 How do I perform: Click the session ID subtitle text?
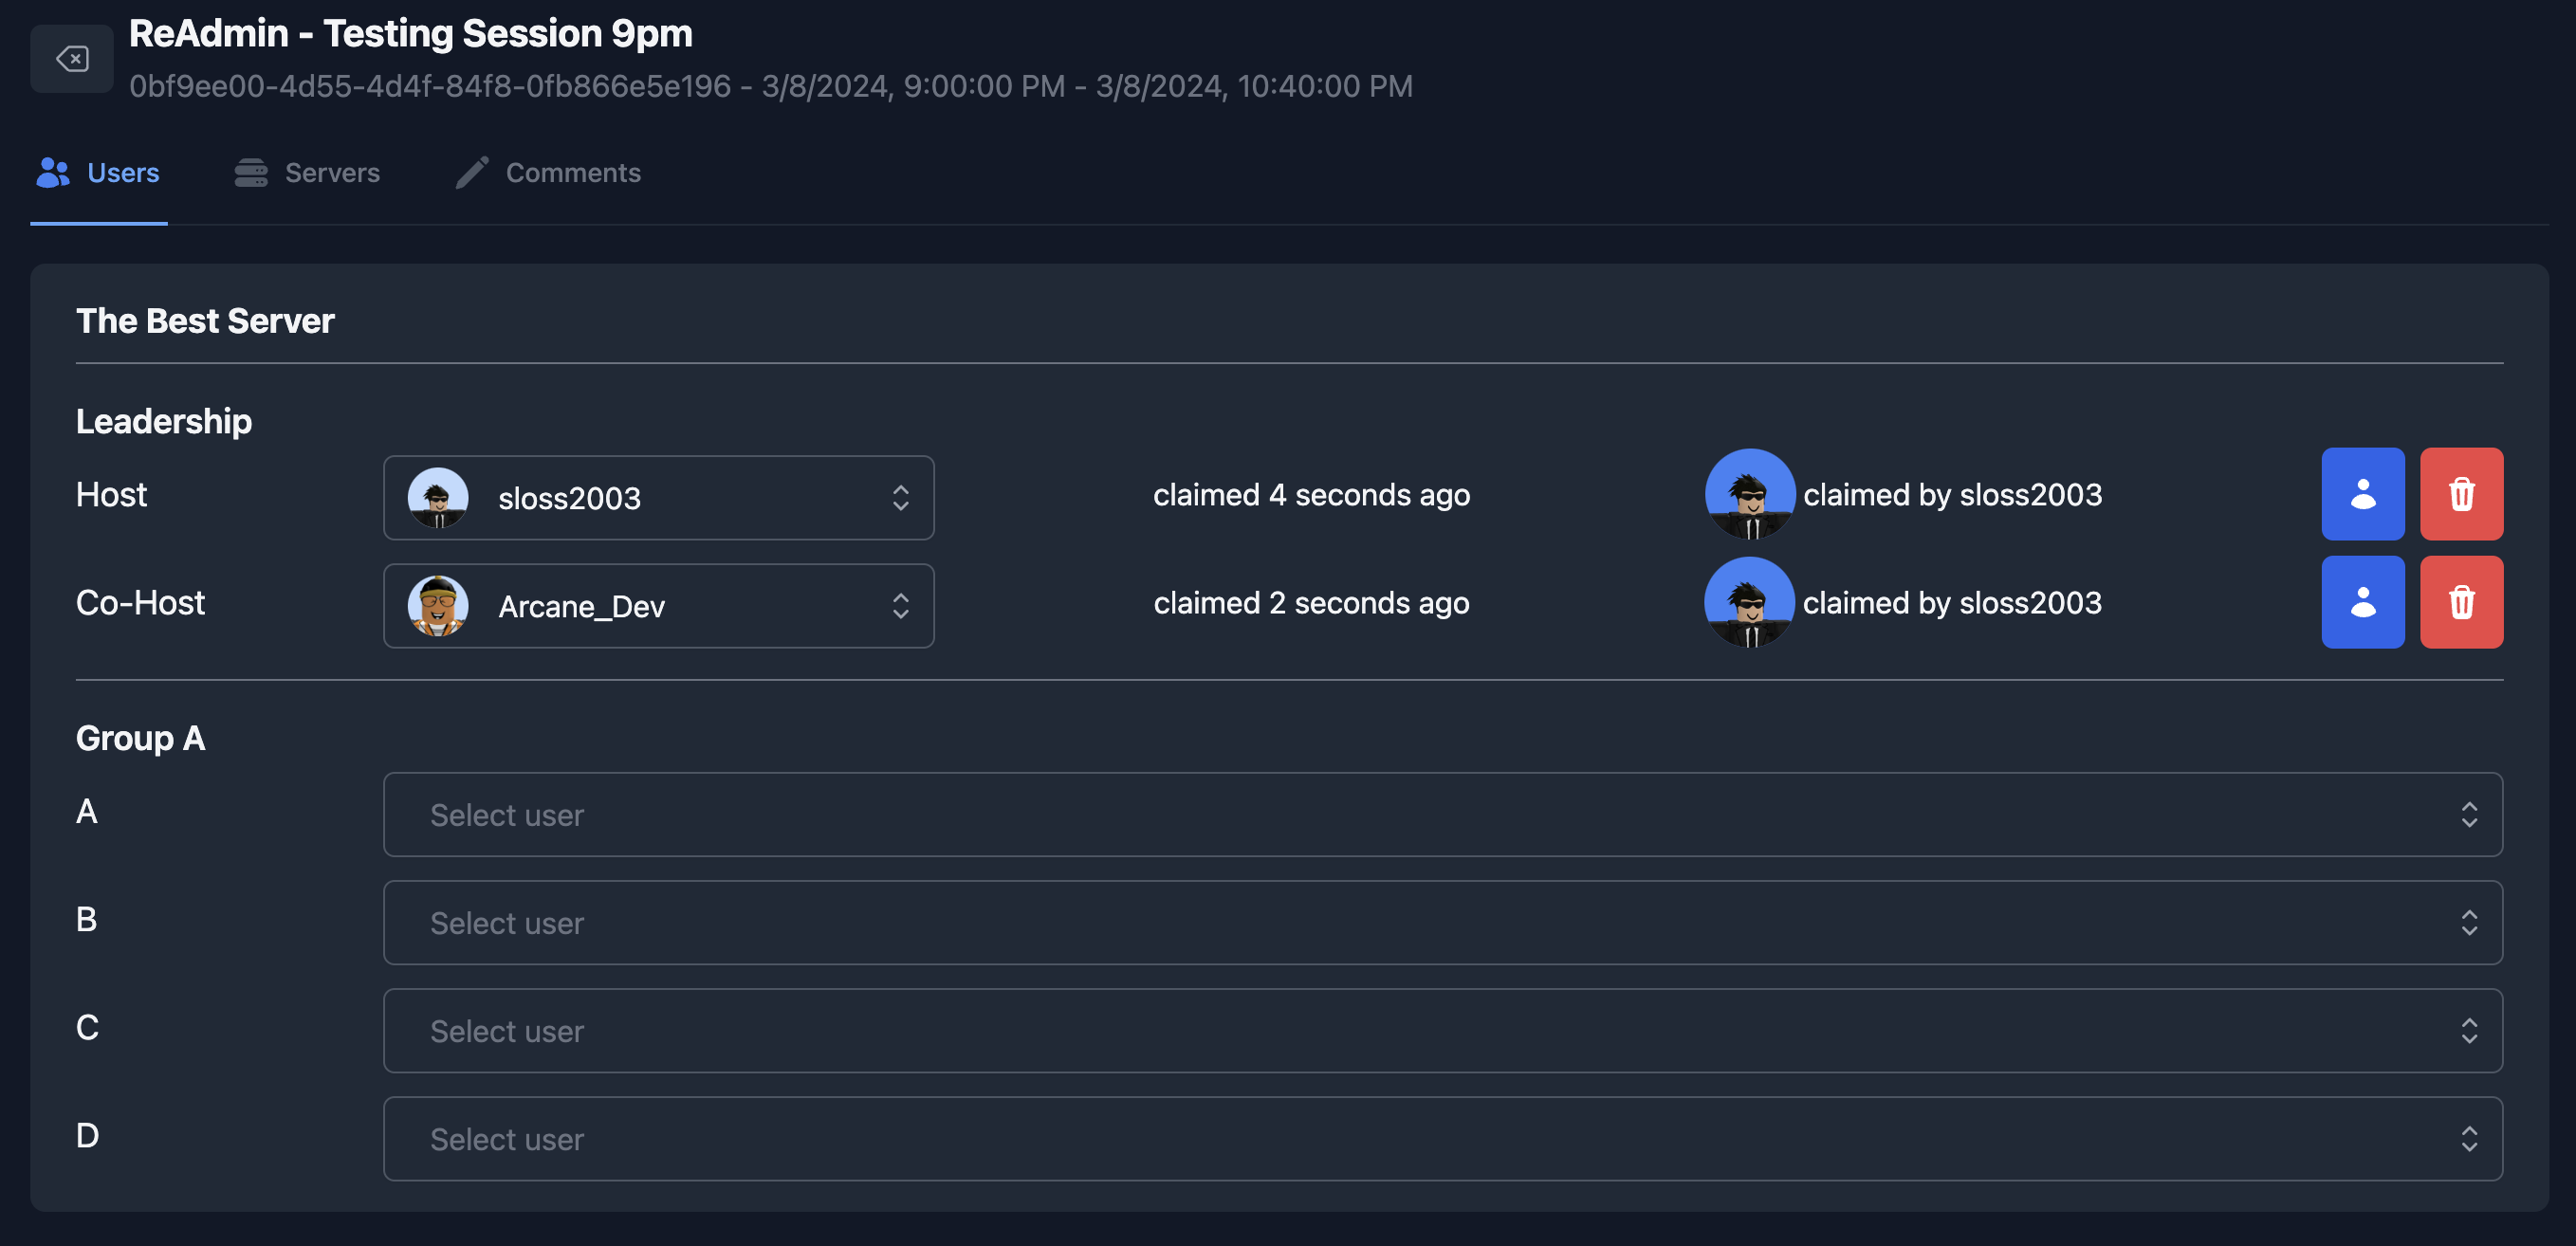430,87
